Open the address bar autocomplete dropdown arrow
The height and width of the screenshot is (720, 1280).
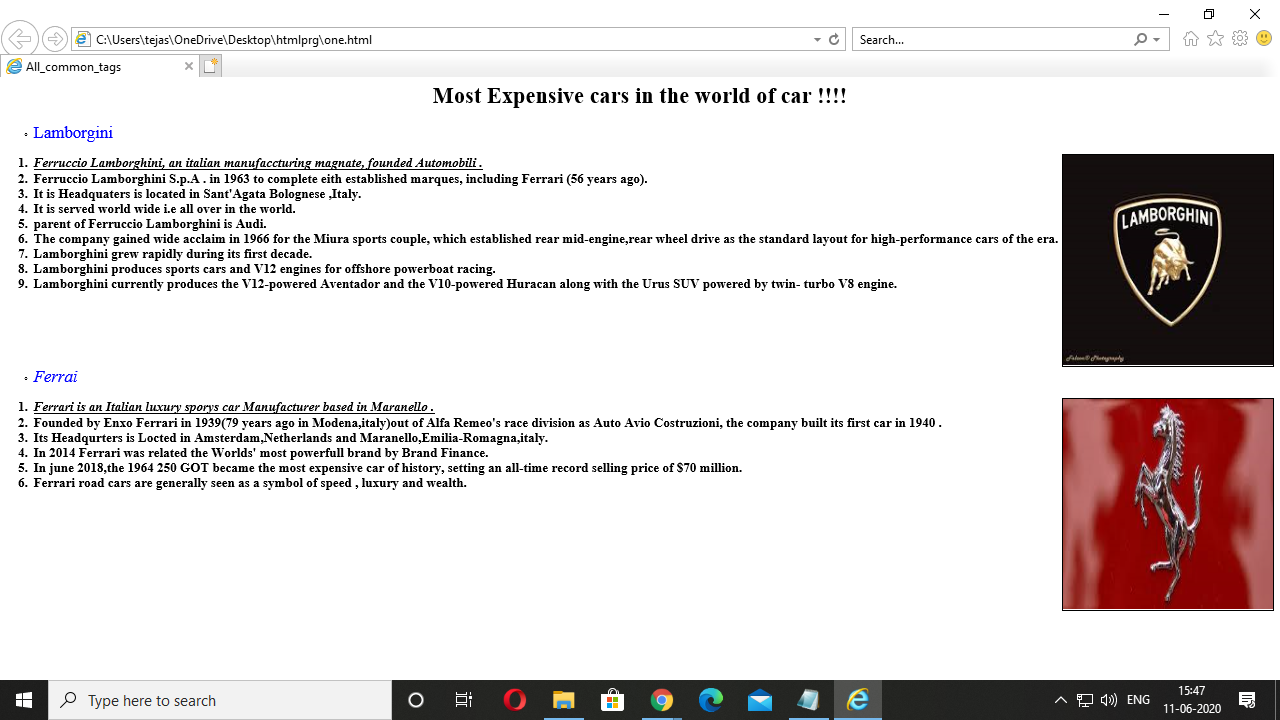pos(816,40)
